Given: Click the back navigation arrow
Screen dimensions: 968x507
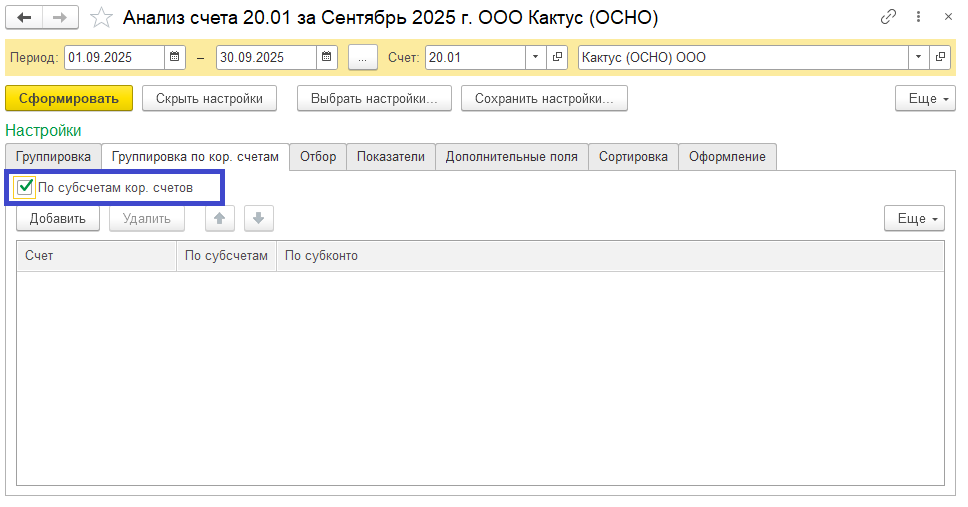Looking at the screenshot, I should [25, 17].
